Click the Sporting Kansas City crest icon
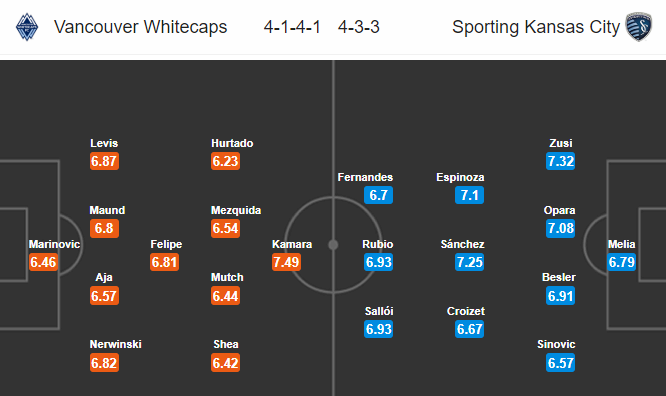 tap(638, 27)
